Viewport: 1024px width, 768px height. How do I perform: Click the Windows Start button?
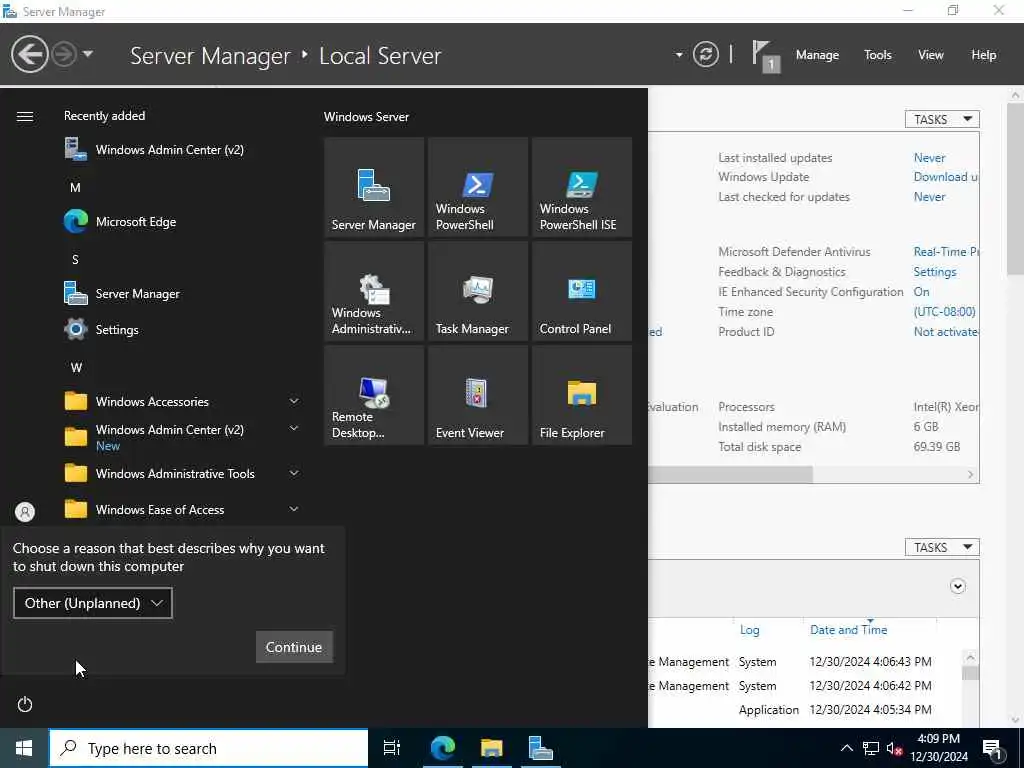[x=24, y=748]
